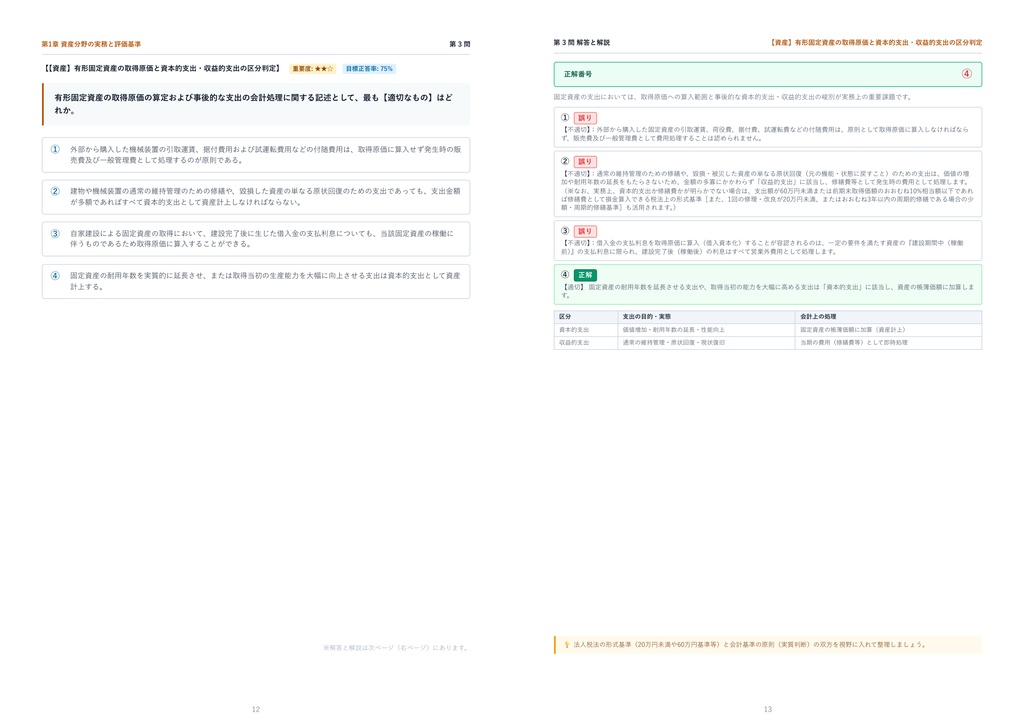Image resolution: width=1024 pixels, height=724 pixels.
Task: Click the 誤り badge beside explanation ③
Action: 585,231
